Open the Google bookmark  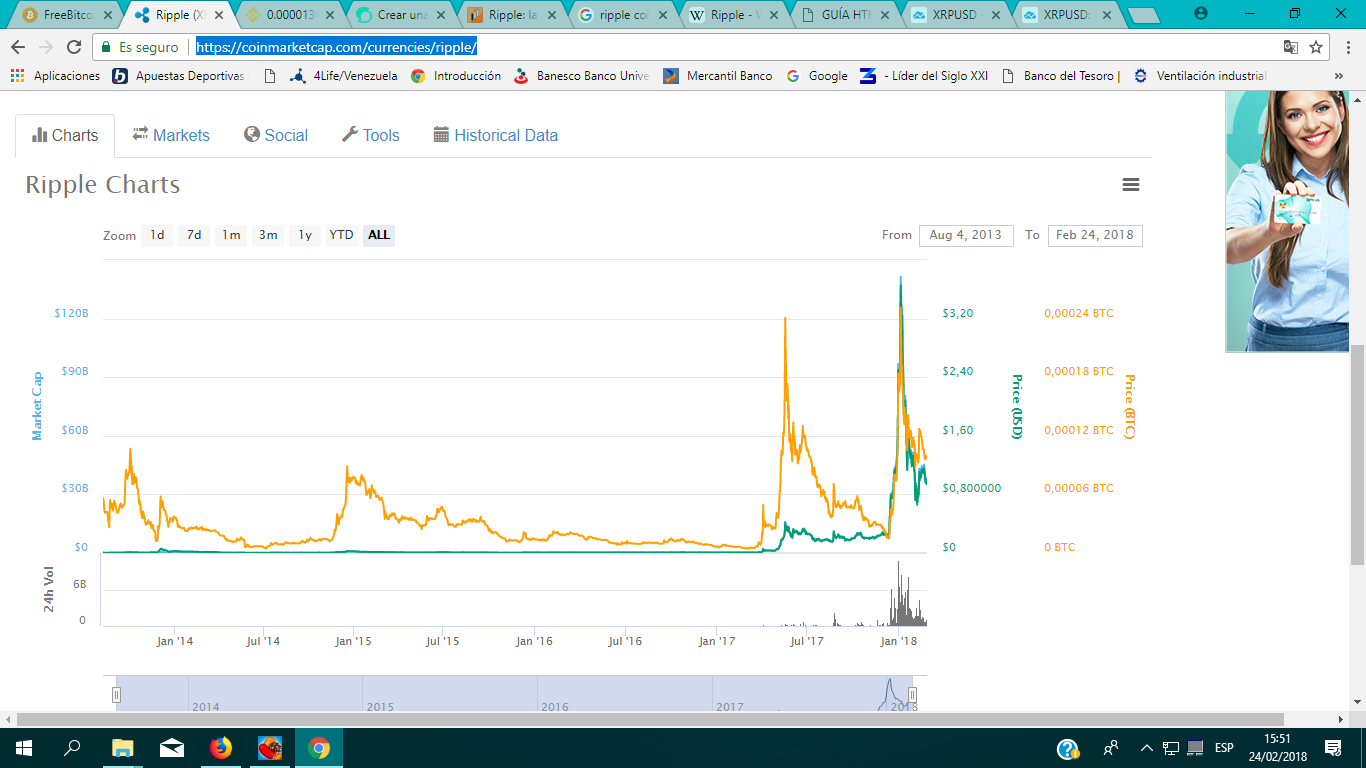coord(817,76)
